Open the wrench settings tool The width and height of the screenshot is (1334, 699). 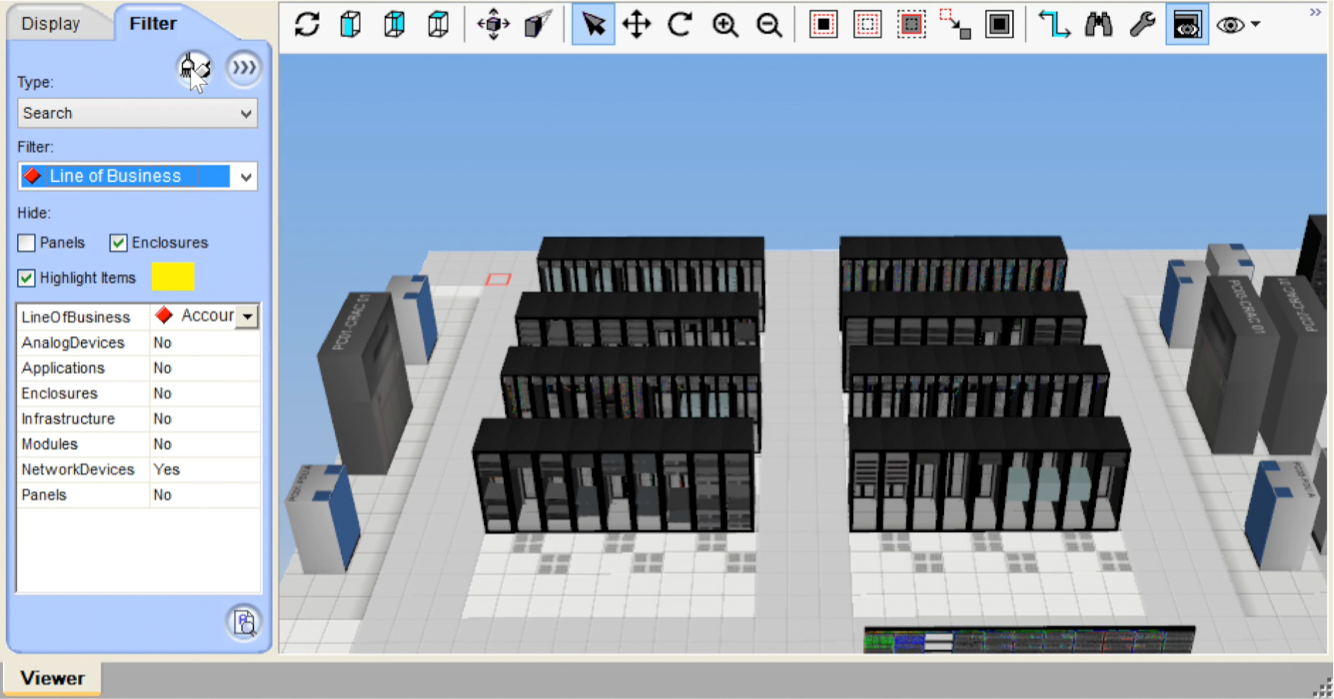tap(1142, 25)
